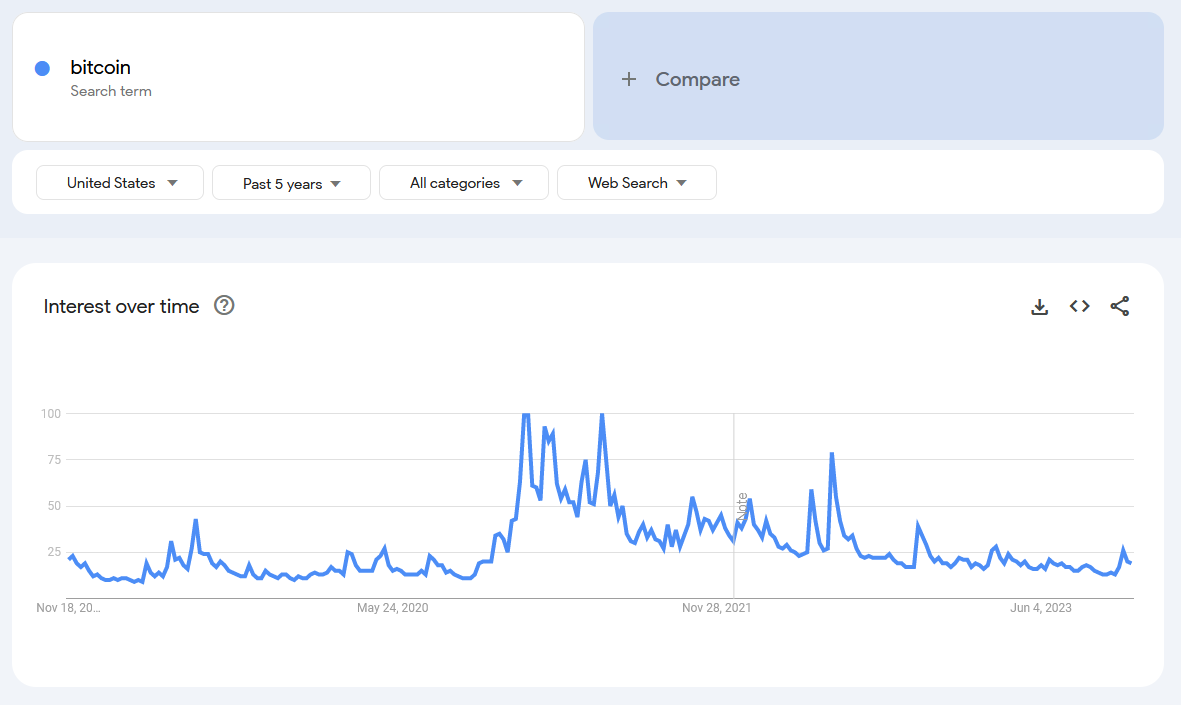The image size is (1181, 705).
Task: Click the May 24, 2020 axis label
Action: coord(392,608)
